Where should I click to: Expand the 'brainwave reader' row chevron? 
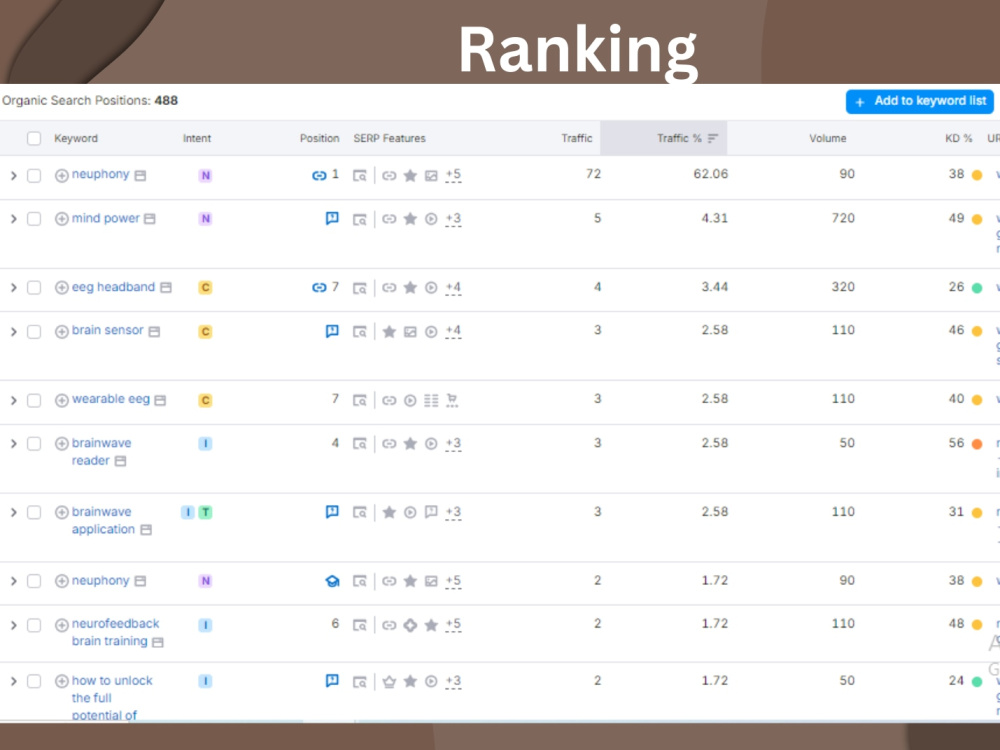(x=13, y=444)
